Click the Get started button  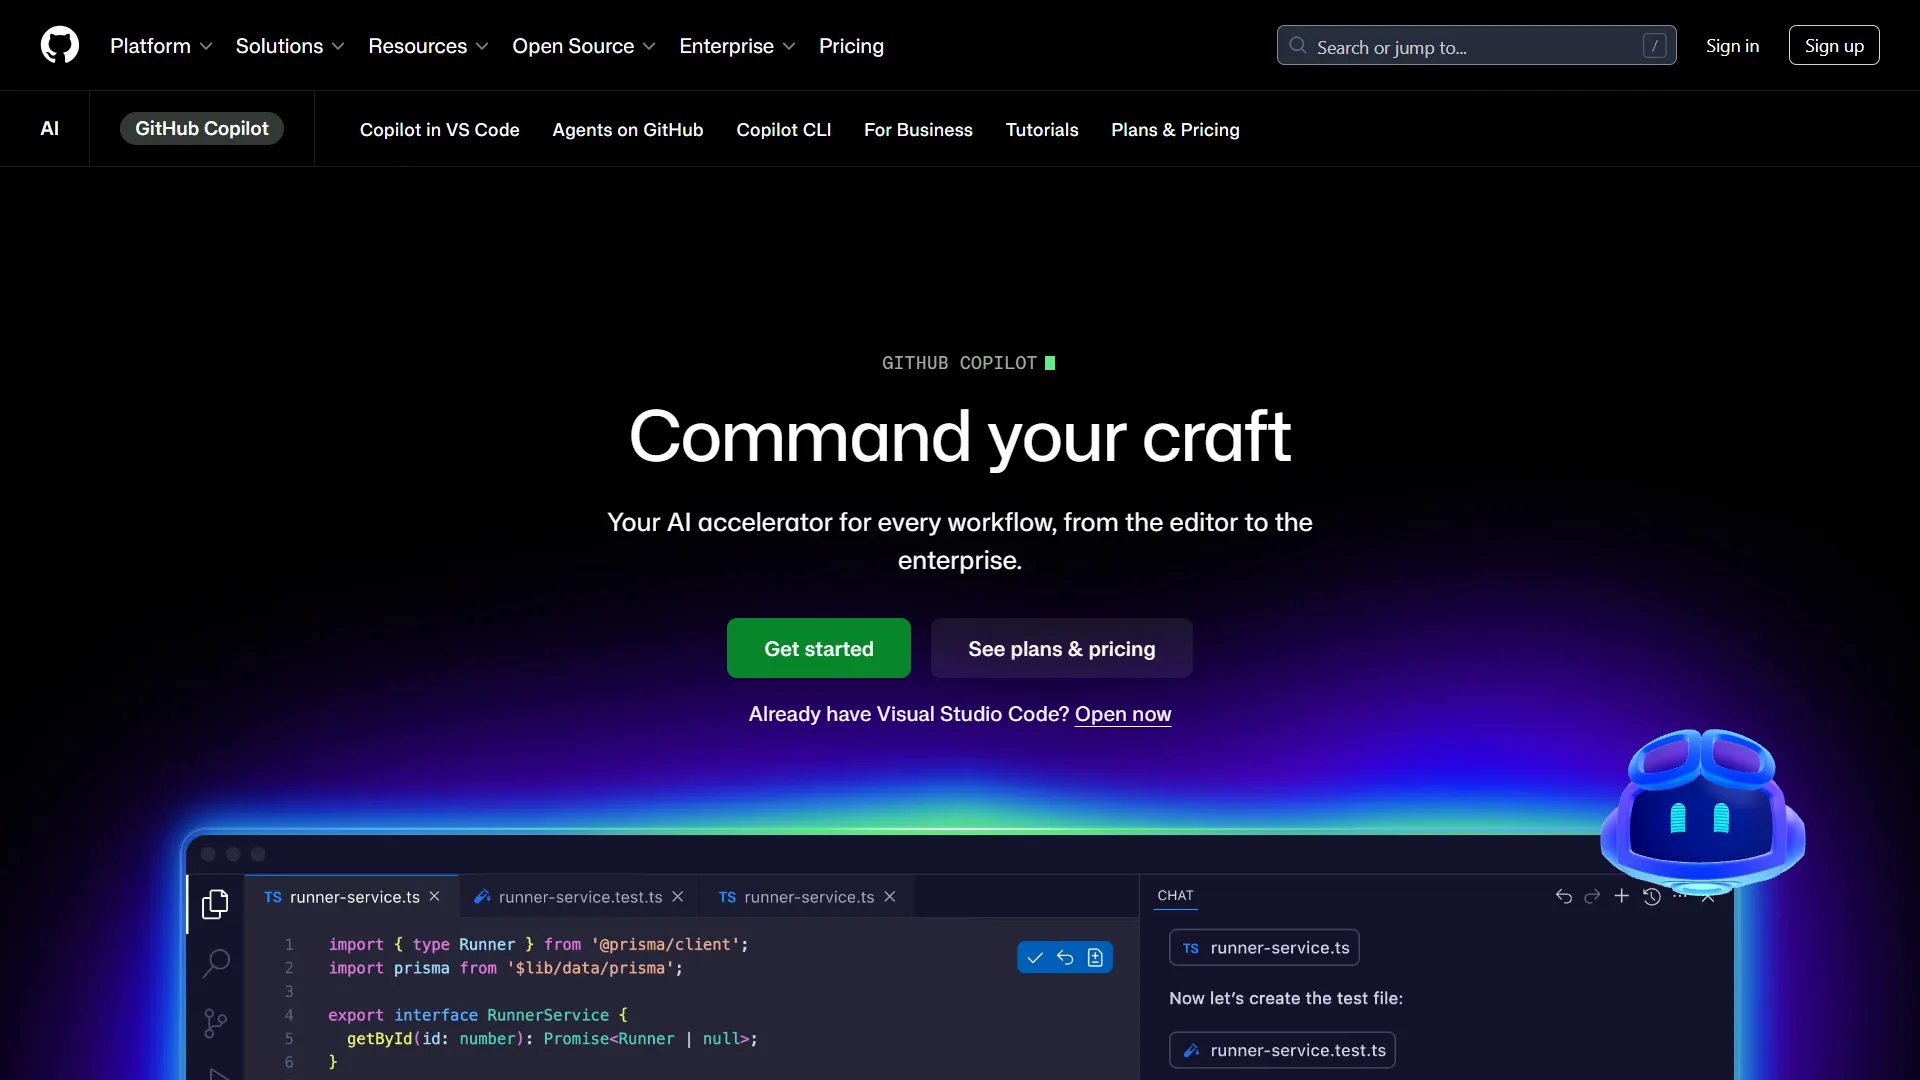pyautogui.click(x=819, y=648)
